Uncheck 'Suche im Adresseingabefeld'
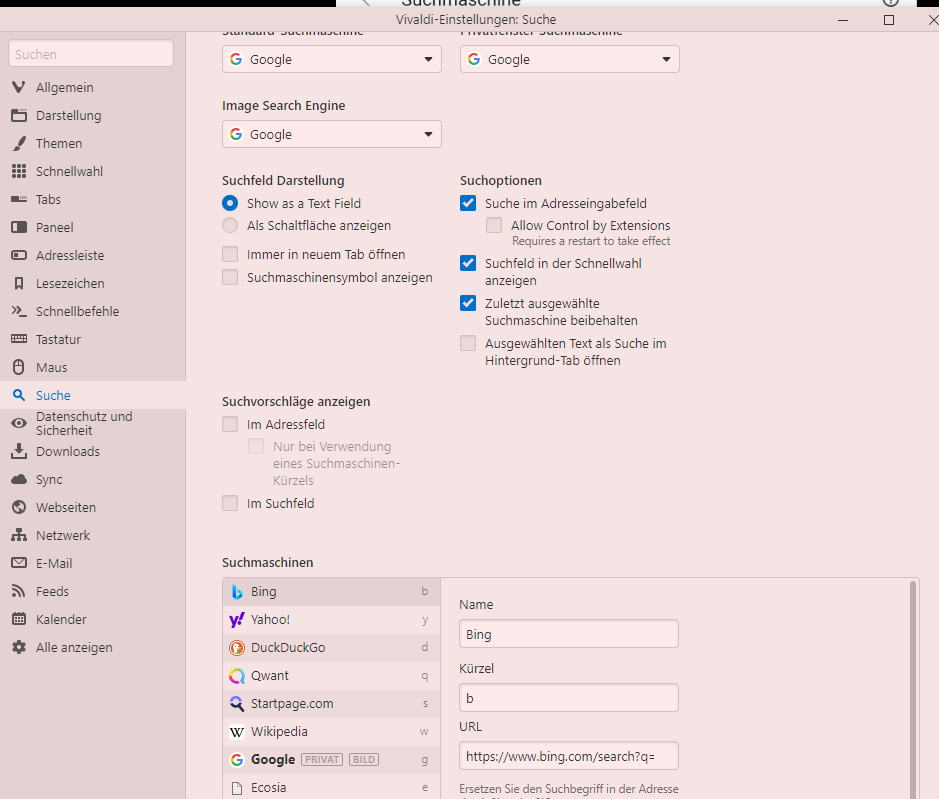This screenshot has width=939, height=799. point(468,203)
